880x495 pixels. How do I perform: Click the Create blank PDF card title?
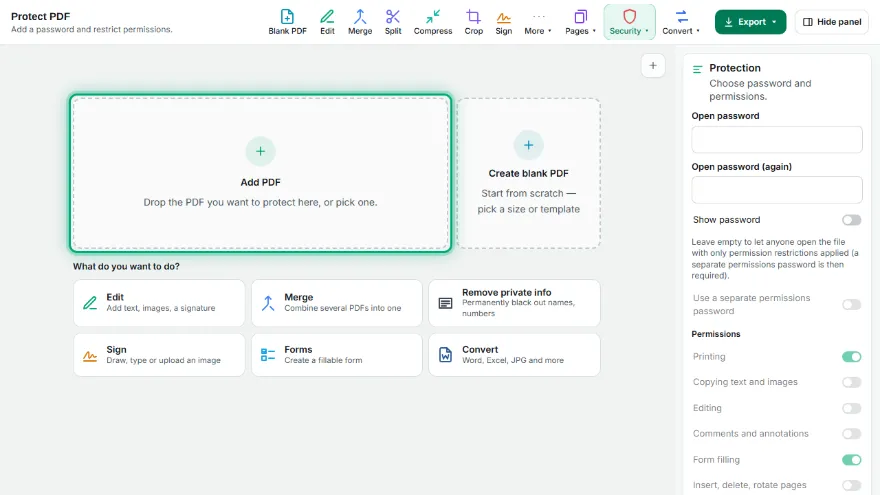528,173
